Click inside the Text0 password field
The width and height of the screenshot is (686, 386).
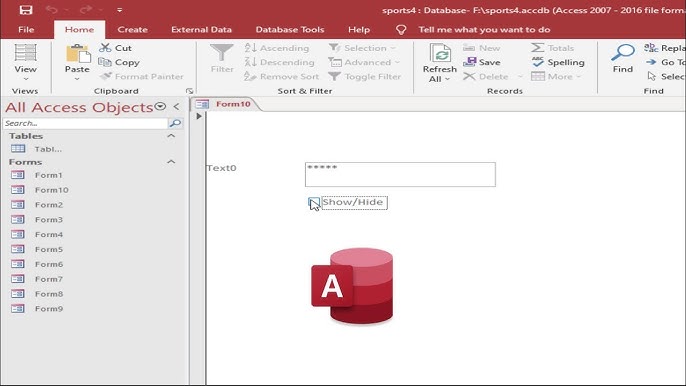click(400, 175)
